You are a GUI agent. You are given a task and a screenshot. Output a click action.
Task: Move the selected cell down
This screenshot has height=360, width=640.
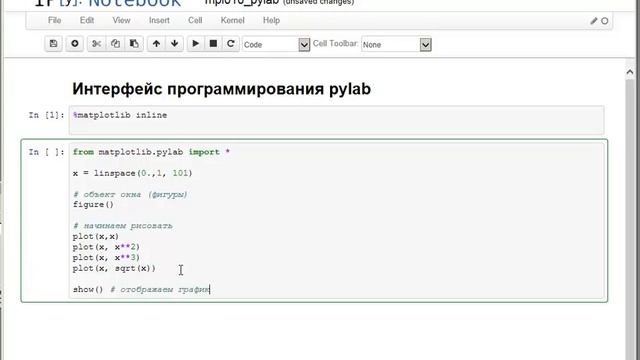[x=175, y=44]
